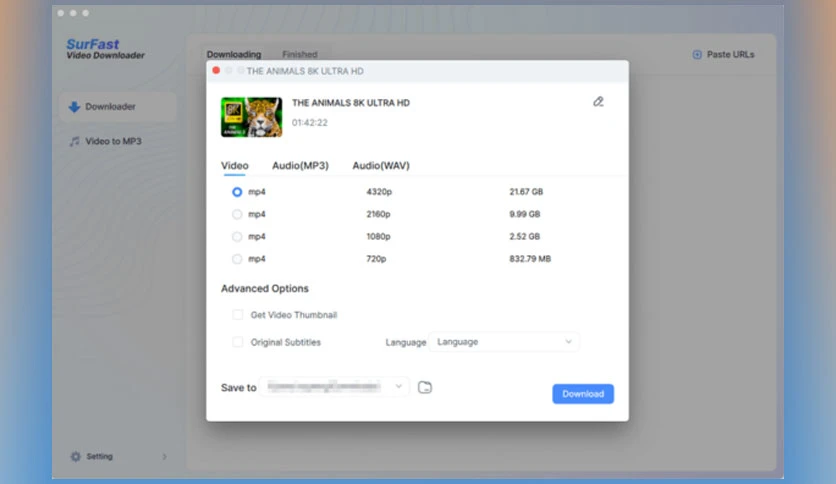Click the edit title pencil icon
The width and height of the screenshot is (836, 484).
(598, 102)
